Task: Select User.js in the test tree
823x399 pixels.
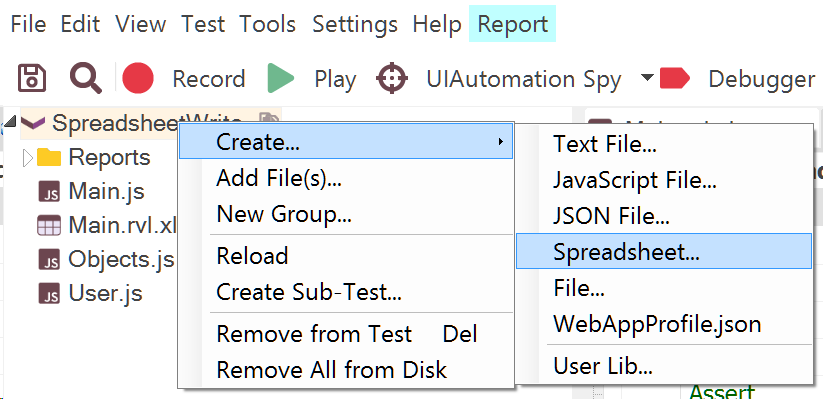Action: pyautogui.click(x=105, y=293)
